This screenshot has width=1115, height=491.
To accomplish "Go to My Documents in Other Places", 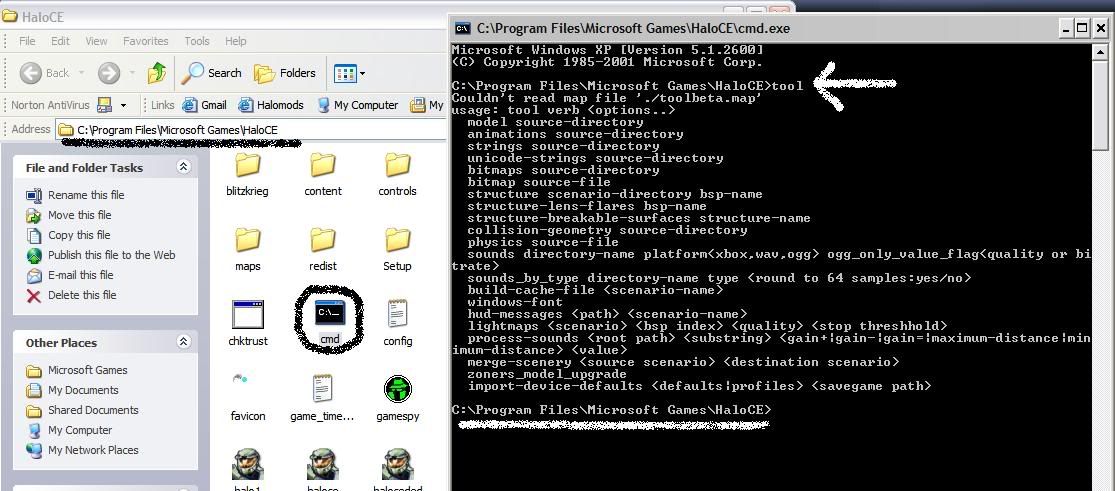I will click(83, 390).
